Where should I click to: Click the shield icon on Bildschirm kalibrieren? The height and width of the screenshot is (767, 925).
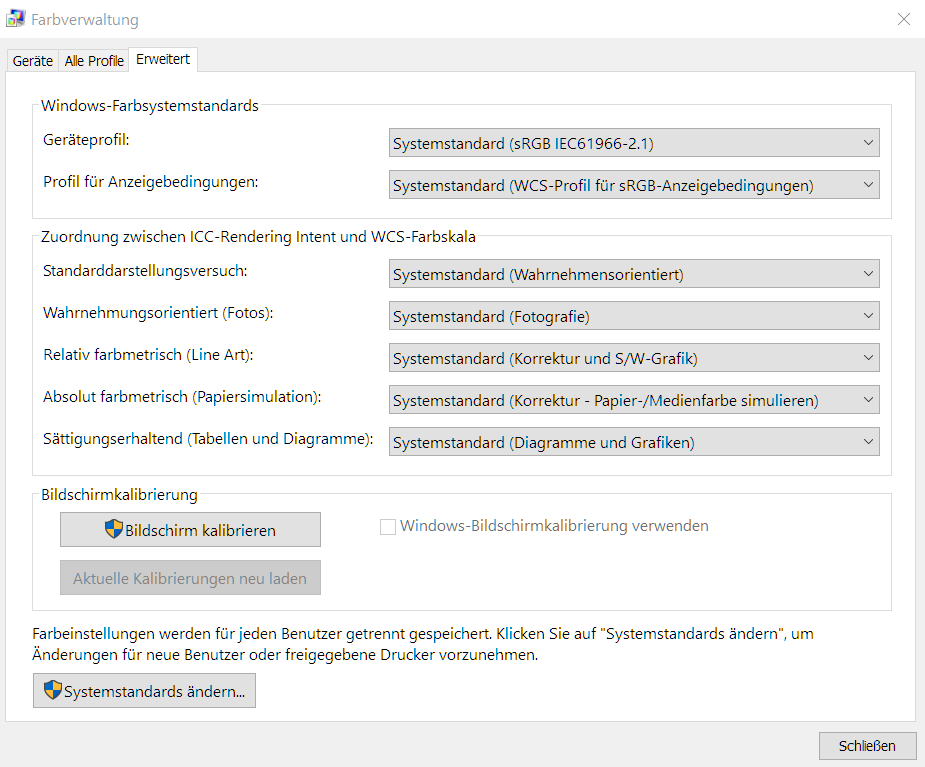click(114, 529)
